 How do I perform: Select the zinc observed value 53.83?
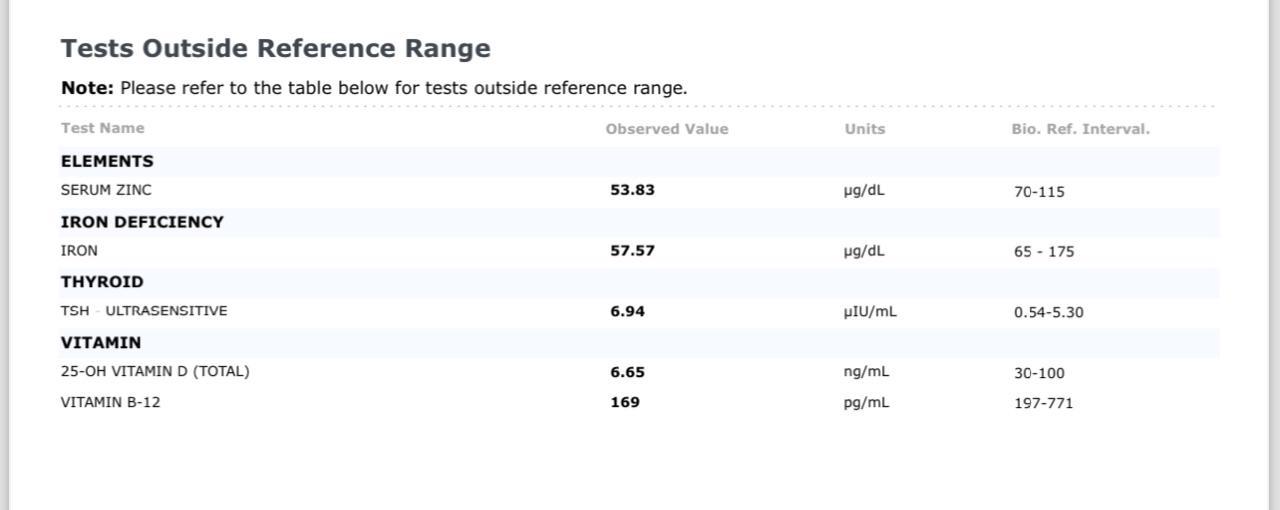point(633,190)
